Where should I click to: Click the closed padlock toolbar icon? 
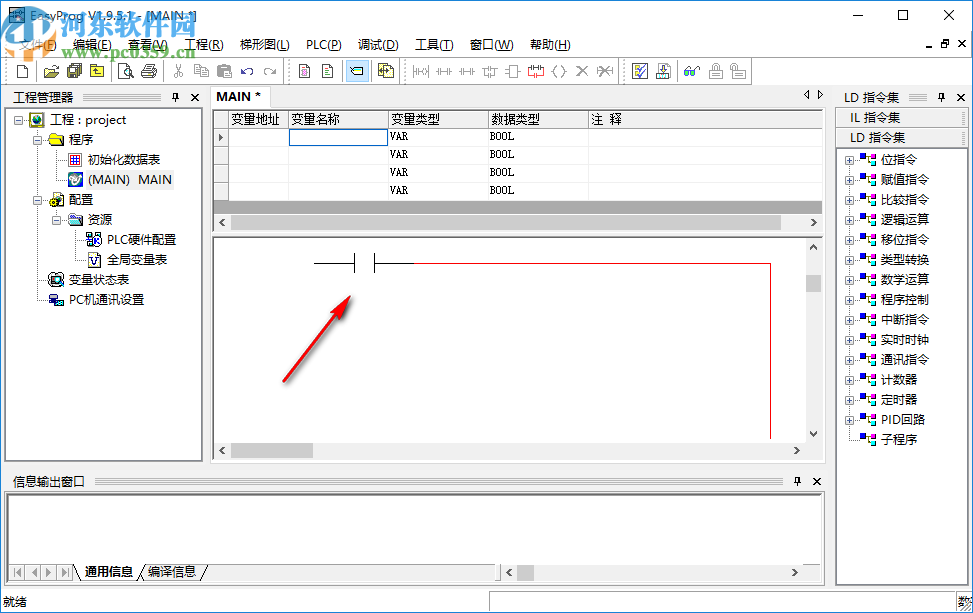tap(715, 71)
